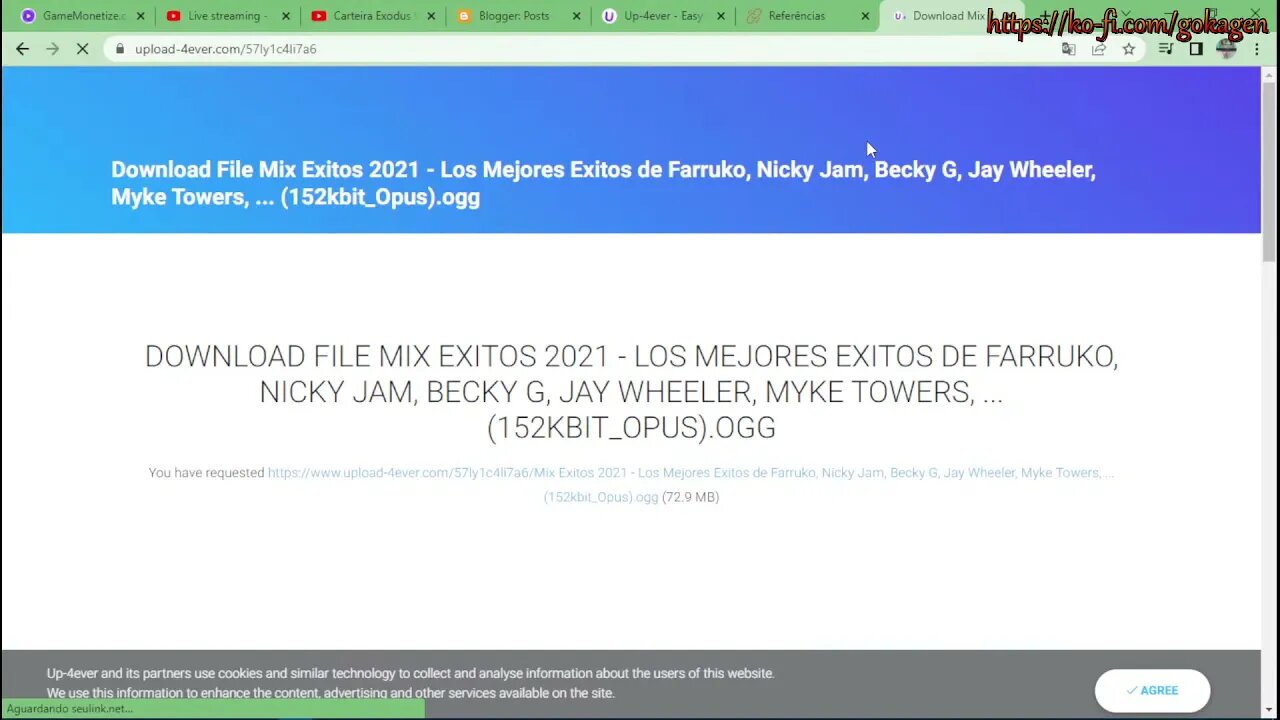Accept cookies with the AGREE button
Image resolution: width=1280 pixels, height=720 pixels.
pyautogui.click(x=1152, y=690)
